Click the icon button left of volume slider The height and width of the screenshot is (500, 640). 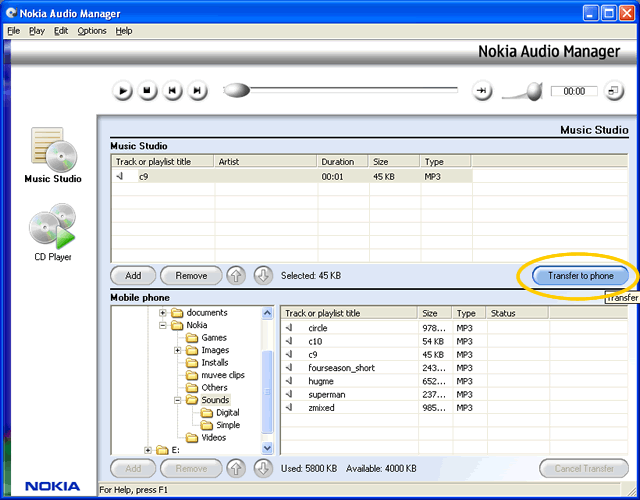[x=483, y=91]
